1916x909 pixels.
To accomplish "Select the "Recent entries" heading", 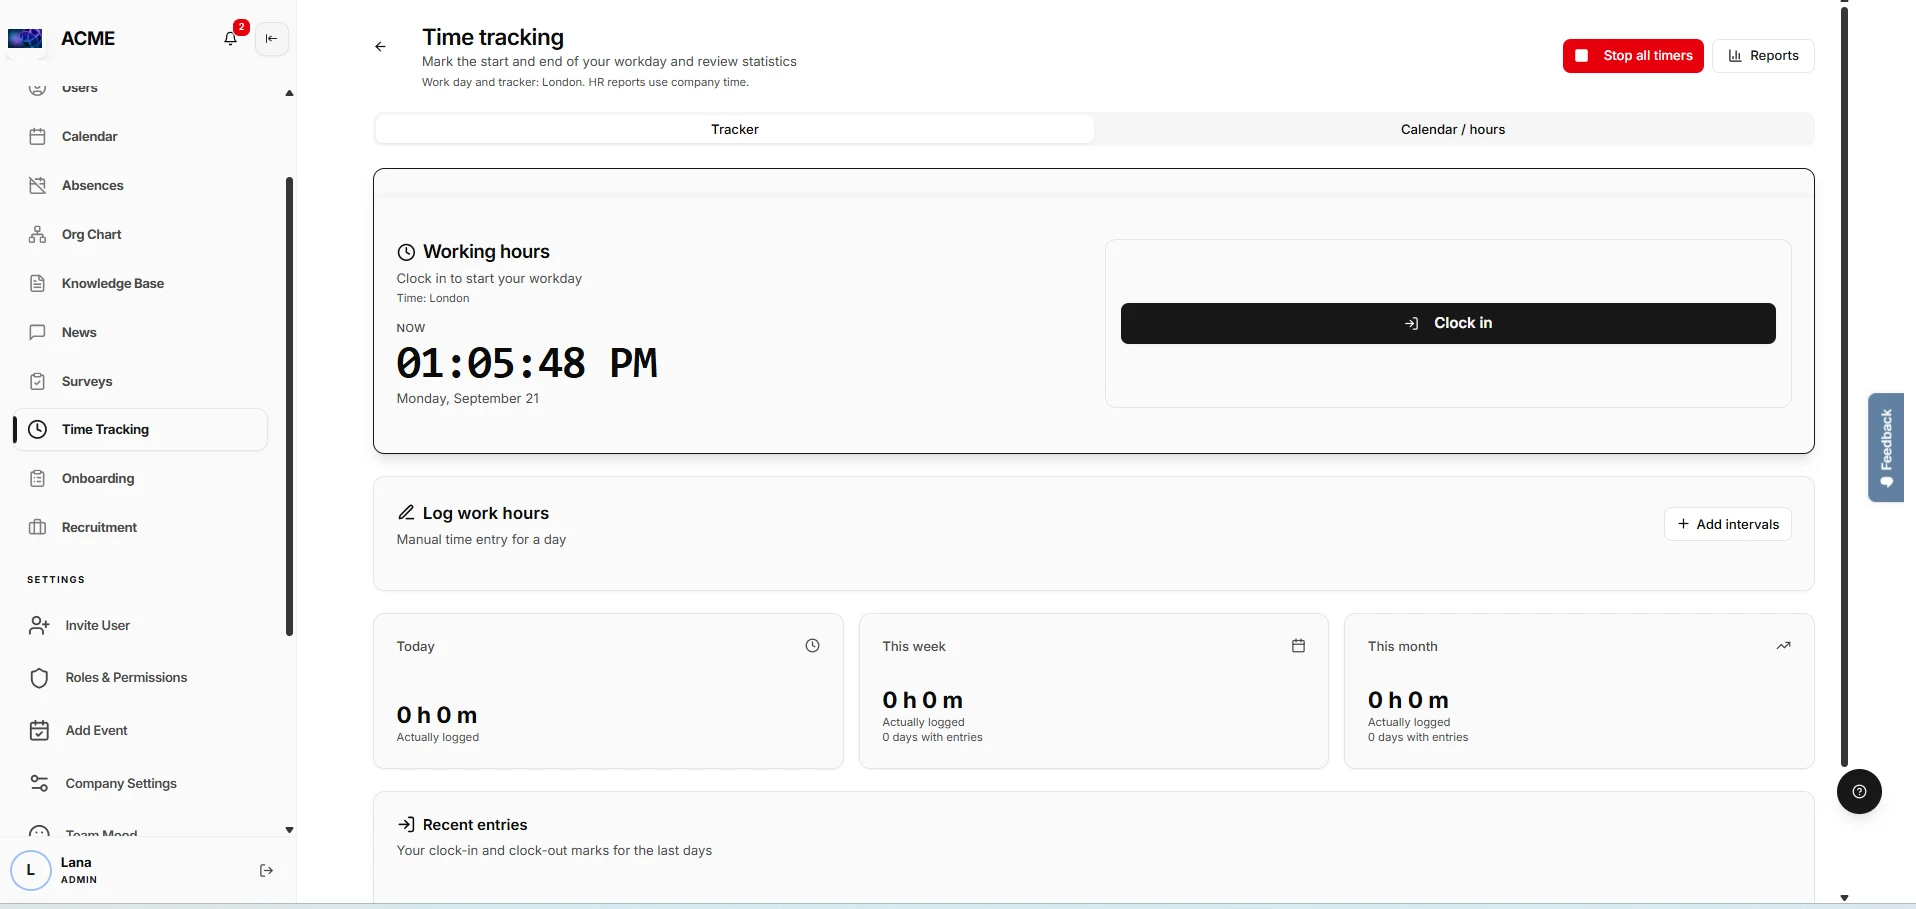I will [475, 825].
